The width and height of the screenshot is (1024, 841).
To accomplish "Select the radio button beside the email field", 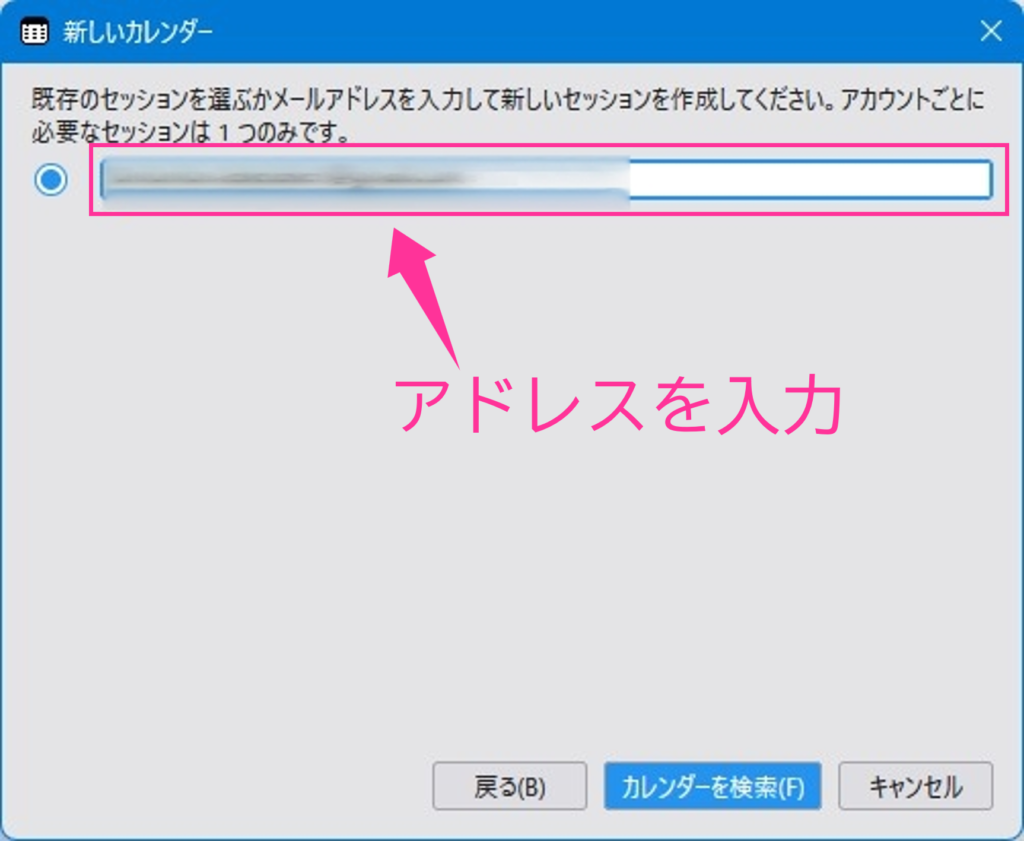I will (51, 180).
